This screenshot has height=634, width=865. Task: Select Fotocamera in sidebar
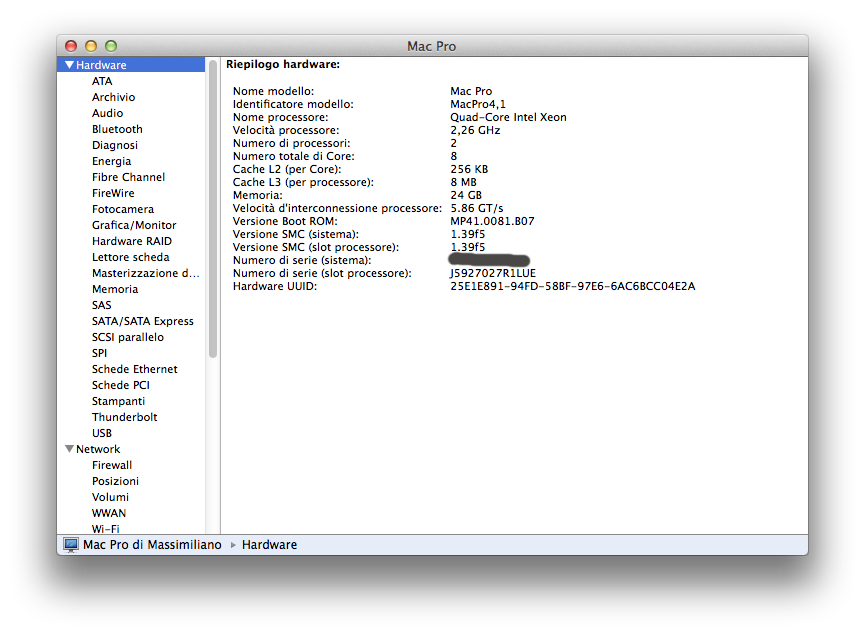[x=122, y=209]
